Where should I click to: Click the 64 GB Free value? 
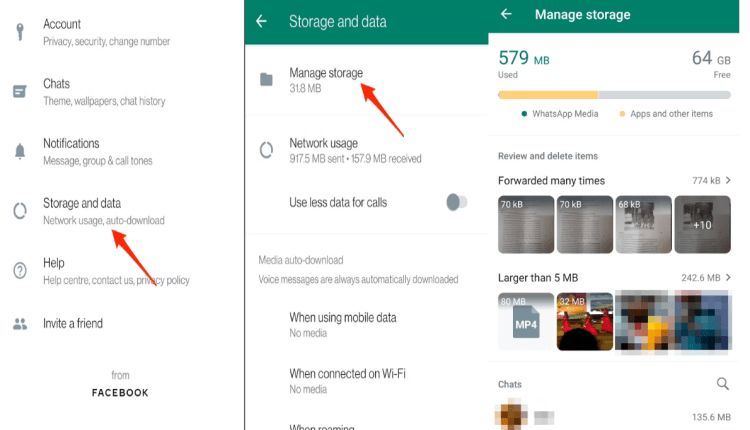coord(711,58)
